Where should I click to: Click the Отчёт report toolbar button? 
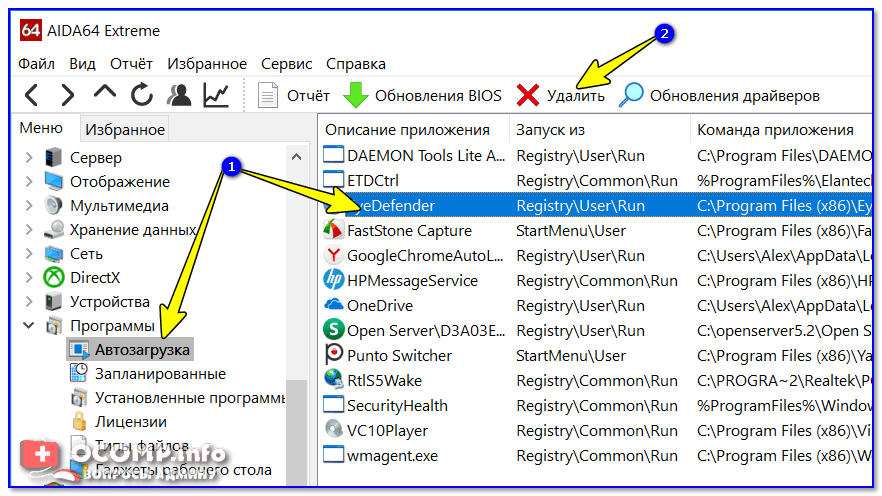click(294, 95)
